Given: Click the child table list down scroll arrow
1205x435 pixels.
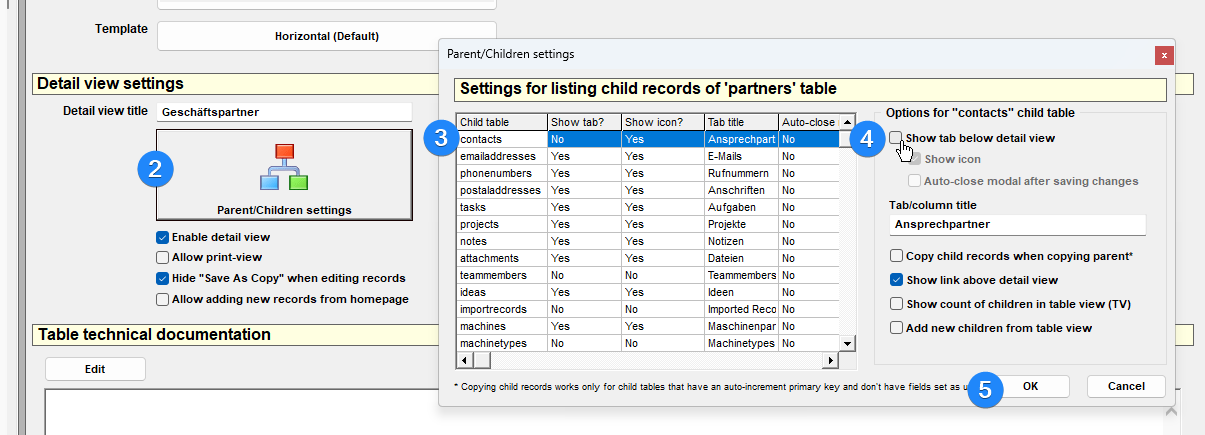Looking at the screenshot, I should 848,343.
